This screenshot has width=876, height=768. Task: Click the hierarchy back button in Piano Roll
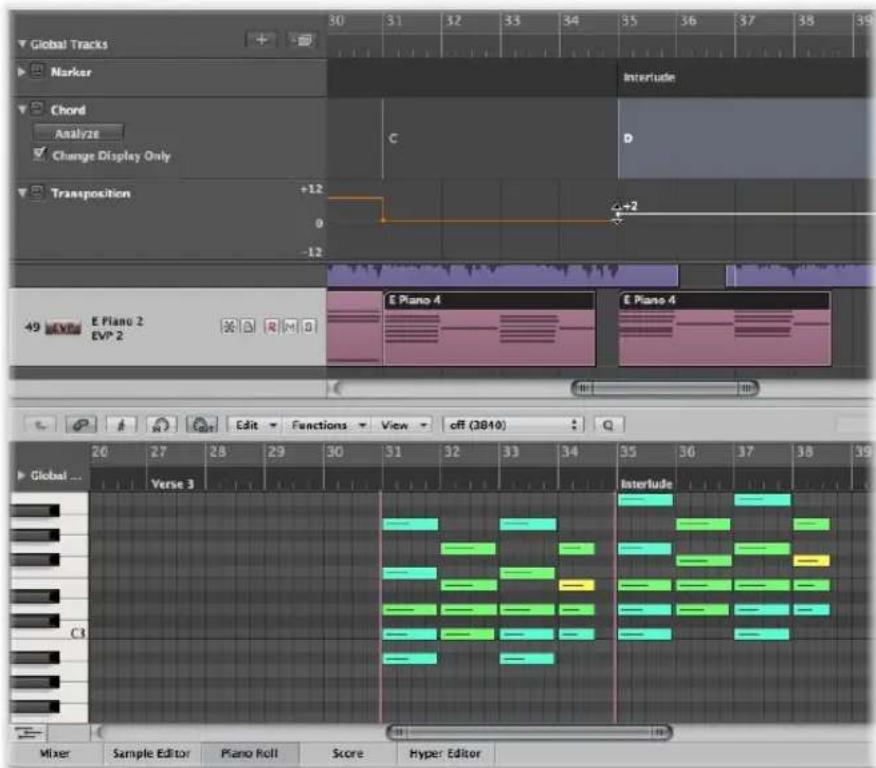click(40, 426)
